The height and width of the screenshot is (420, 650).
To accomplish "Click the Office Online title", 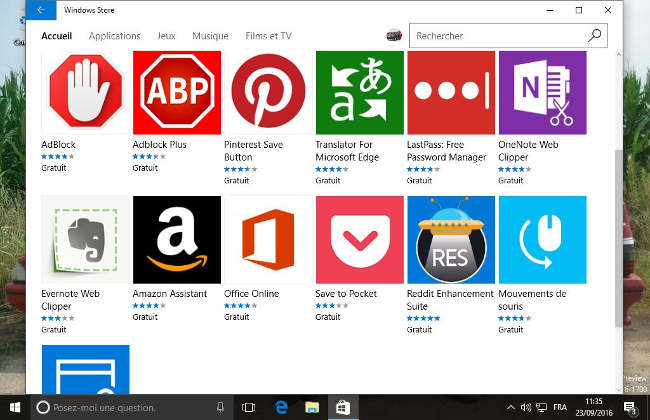I will (252, 294).
